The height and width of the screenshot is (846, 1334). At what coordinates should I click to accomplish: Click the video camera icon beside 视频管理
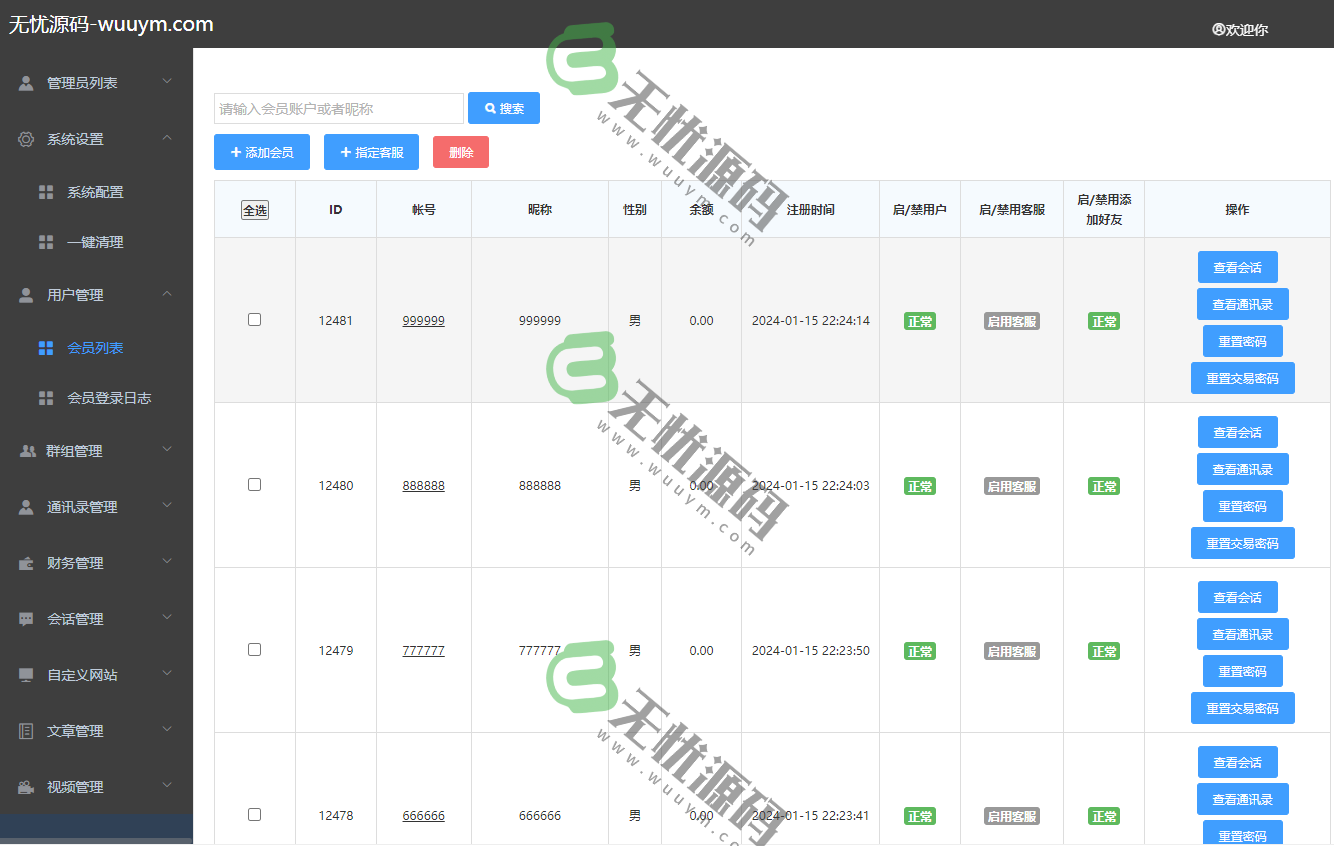tap(26, 787)
